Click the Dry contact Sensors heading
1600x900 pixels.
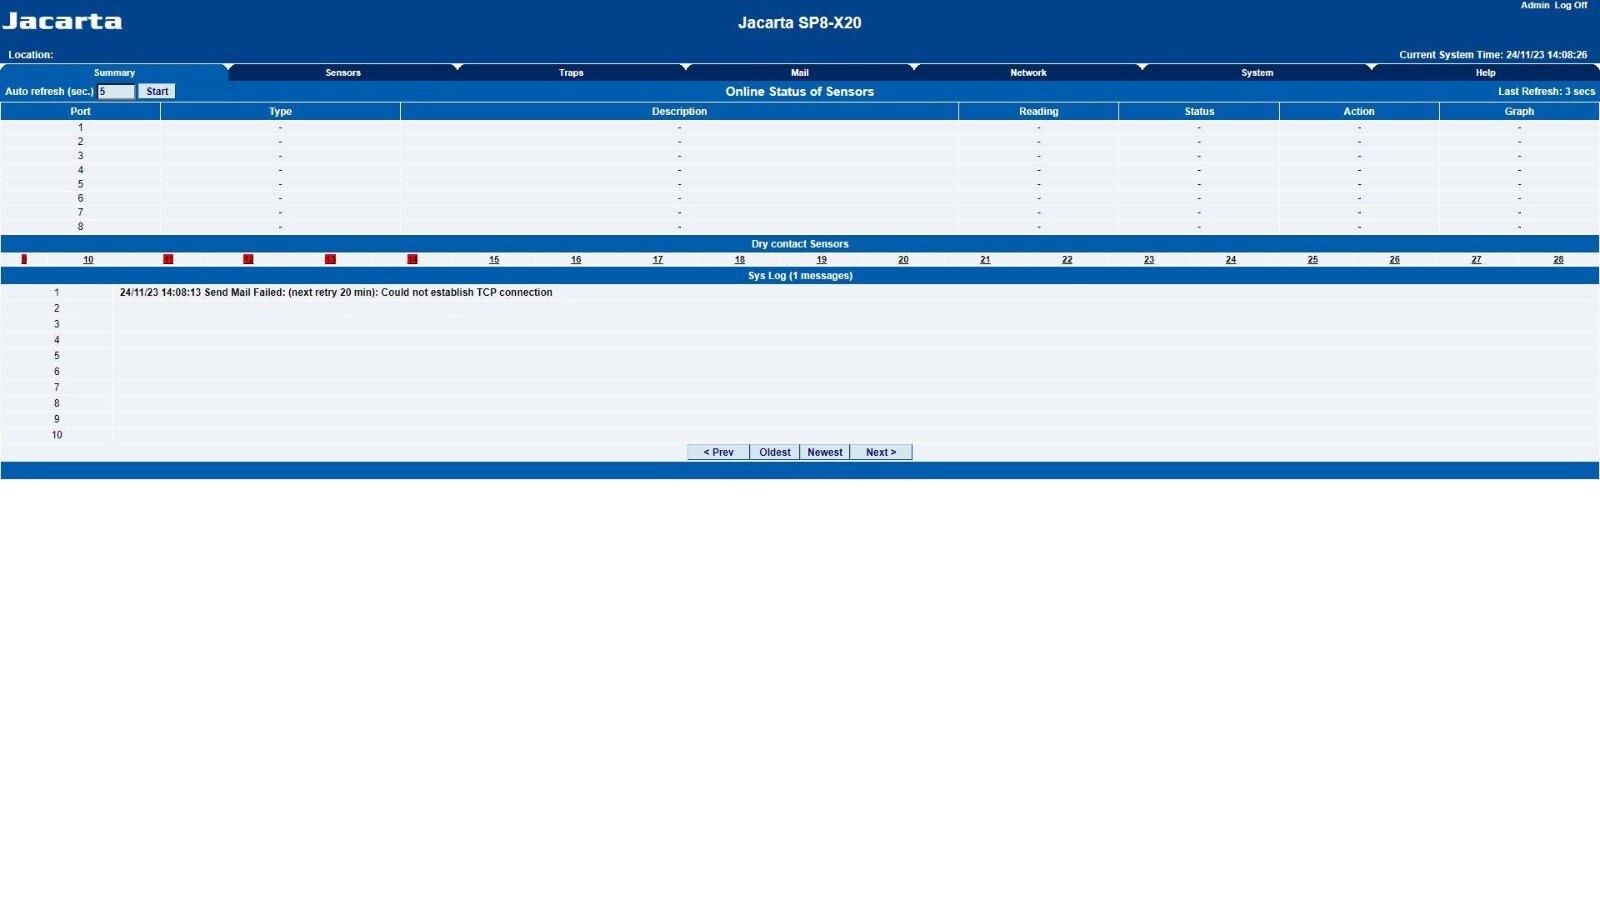tap(800, 244)
